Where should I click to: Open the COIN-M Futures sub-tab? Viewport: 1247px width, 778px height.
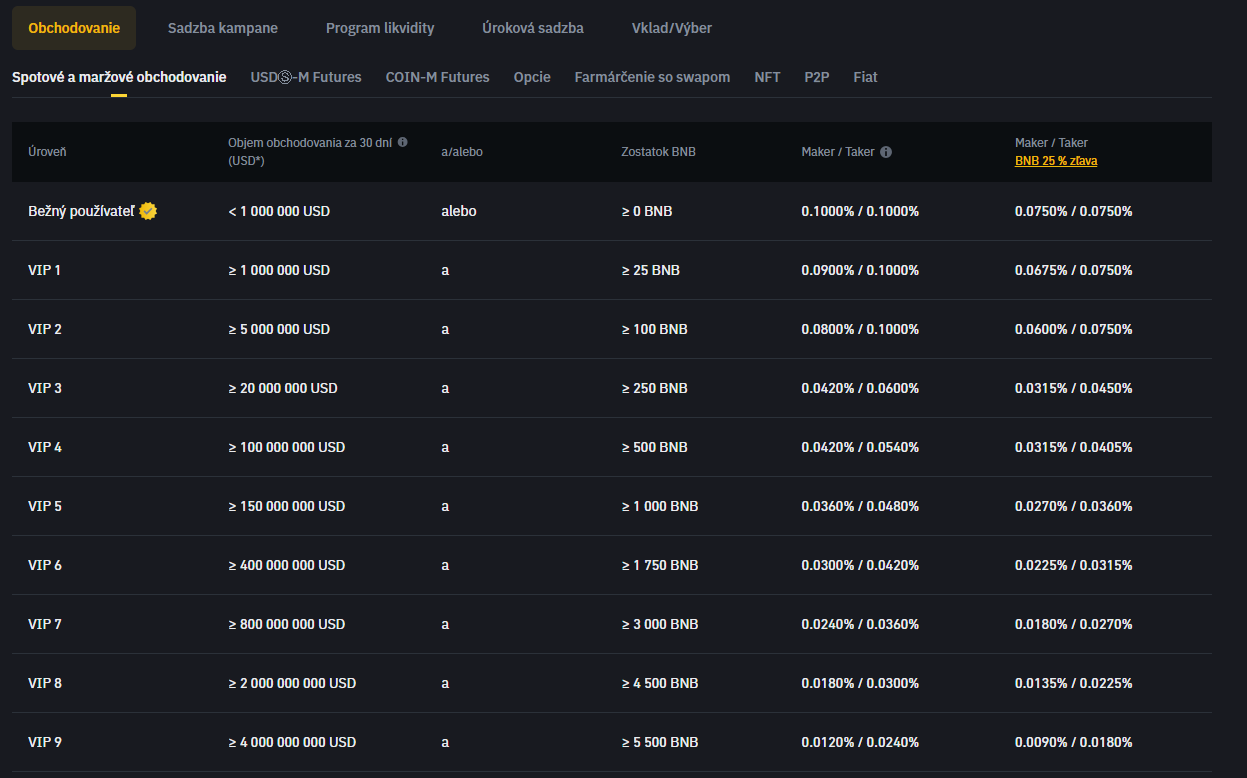(437, 77)
